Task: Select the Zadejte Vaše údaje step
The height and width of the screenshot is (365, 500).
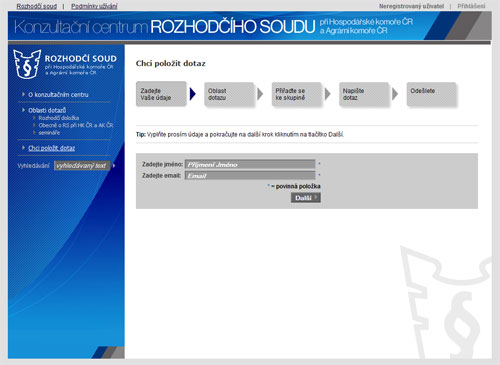Action: click(161, 94)
